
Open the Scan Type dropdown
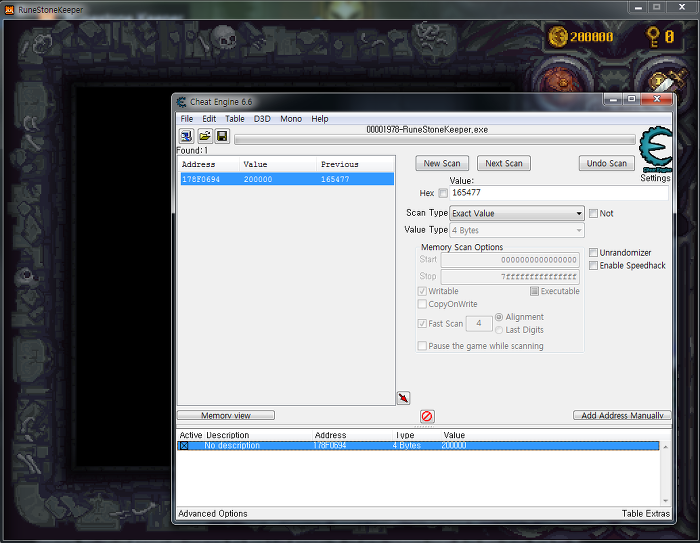(517, 213)
